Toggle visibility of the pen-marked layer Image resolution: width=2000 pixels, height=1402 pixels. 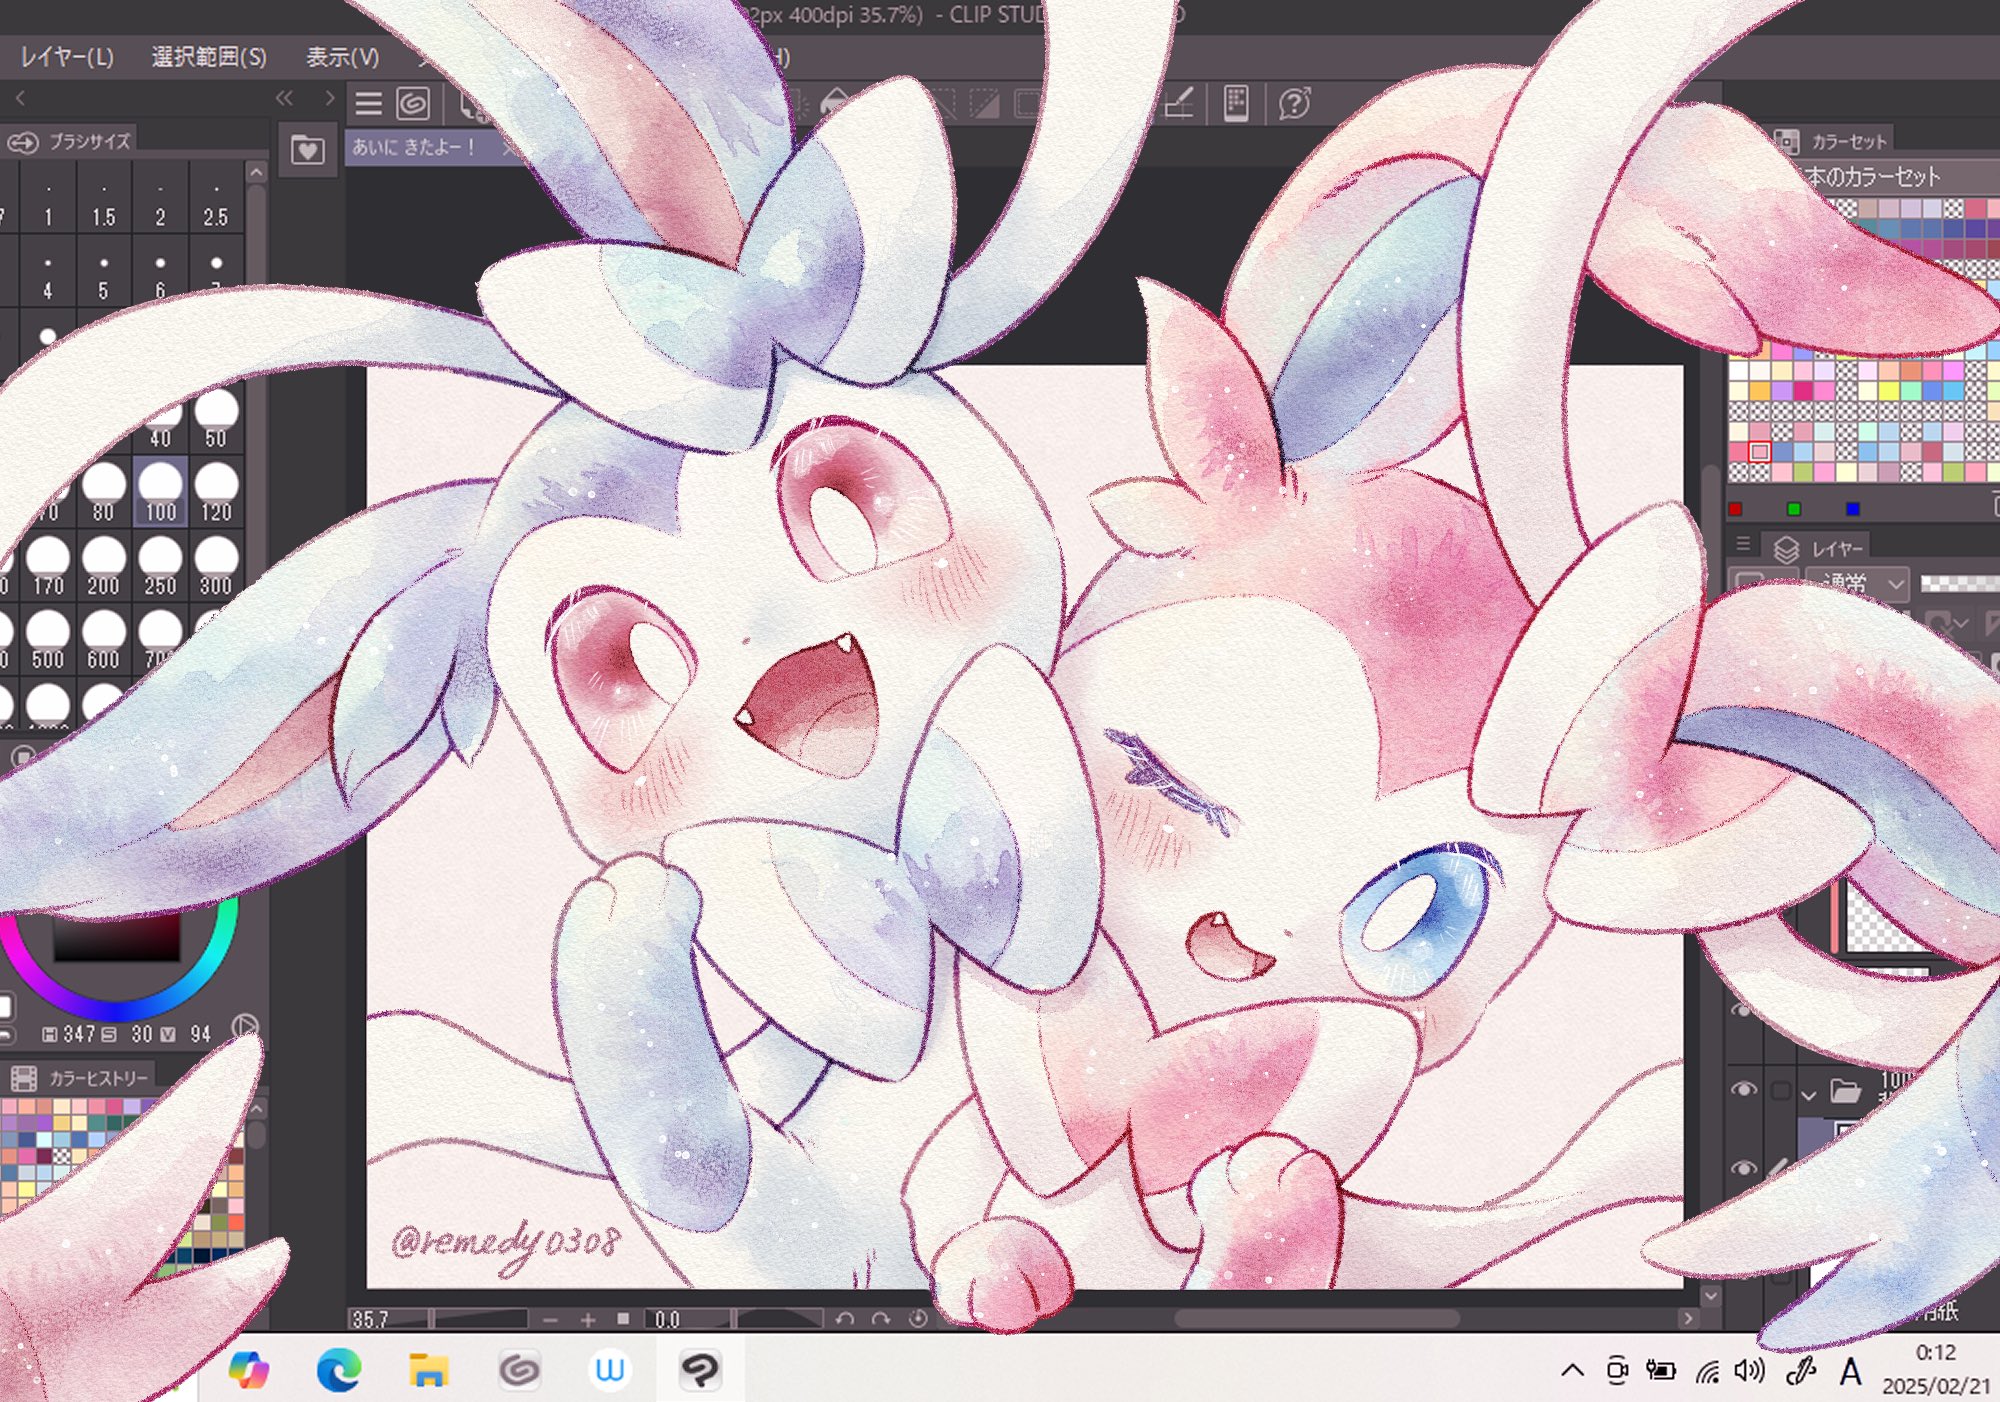[x=1744, y=1168]
